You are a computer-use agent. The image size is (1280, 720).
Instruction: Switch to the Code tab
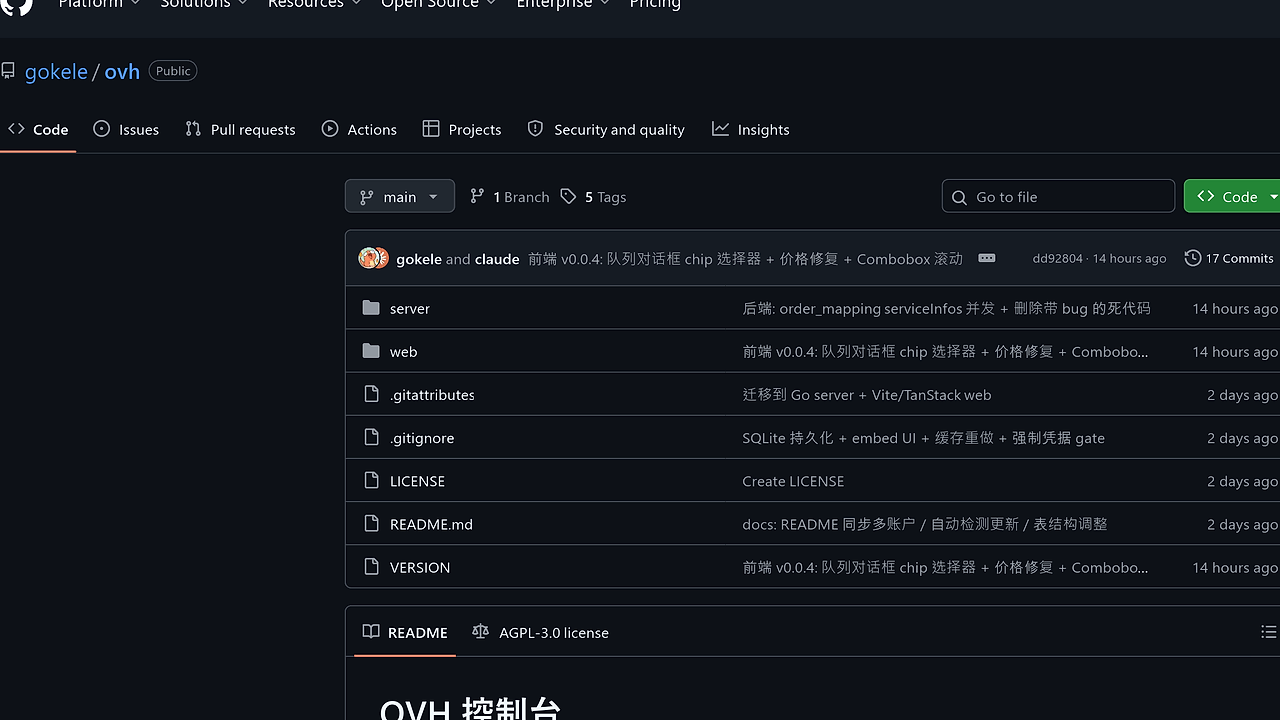tap(38, 129)
